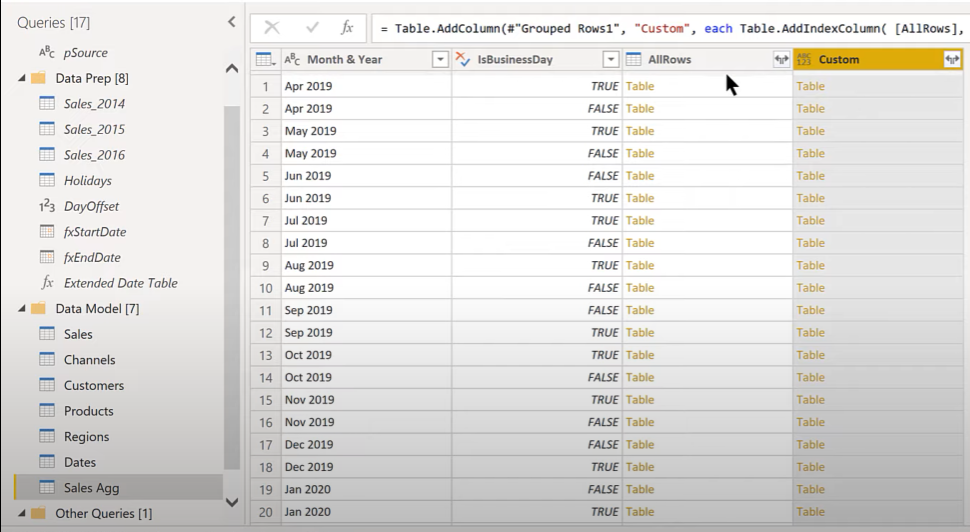Confirm the formula with checkmark icon

pos(312,27)
